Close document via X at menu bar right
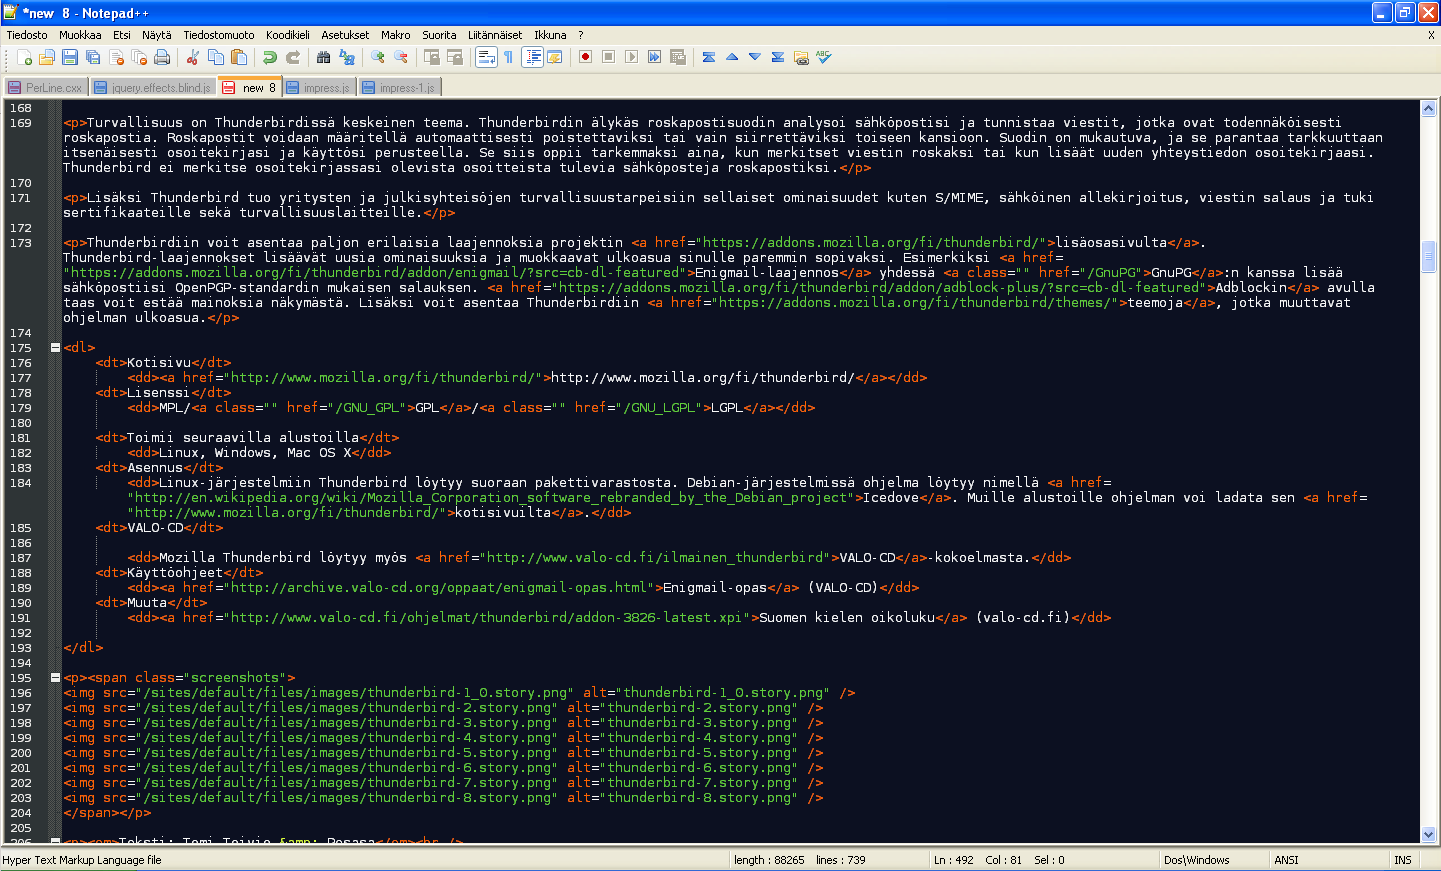This screenshot has height=871, width=1441. 1431,35
